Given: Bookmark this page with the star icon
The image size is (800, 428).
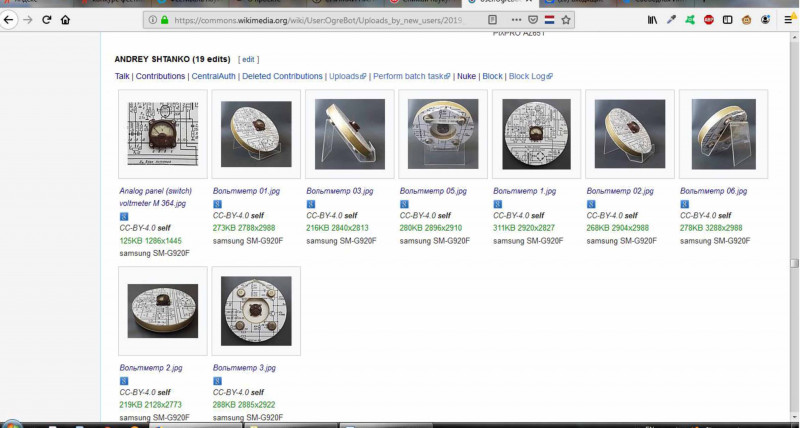Looking at the screenshot, I should pos(564,20).
